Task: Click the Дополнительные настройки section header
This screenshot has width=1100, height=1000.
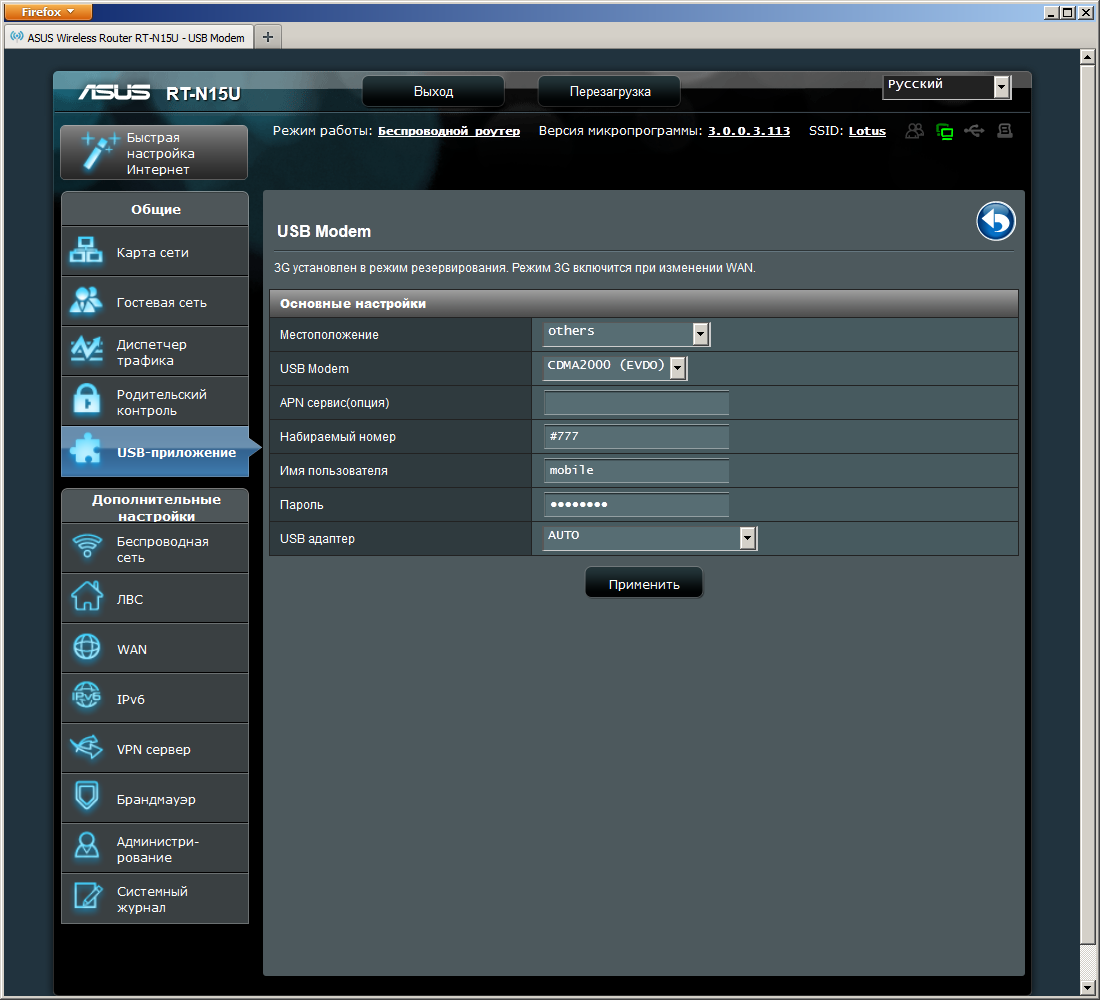Action: tap(155, 507)
